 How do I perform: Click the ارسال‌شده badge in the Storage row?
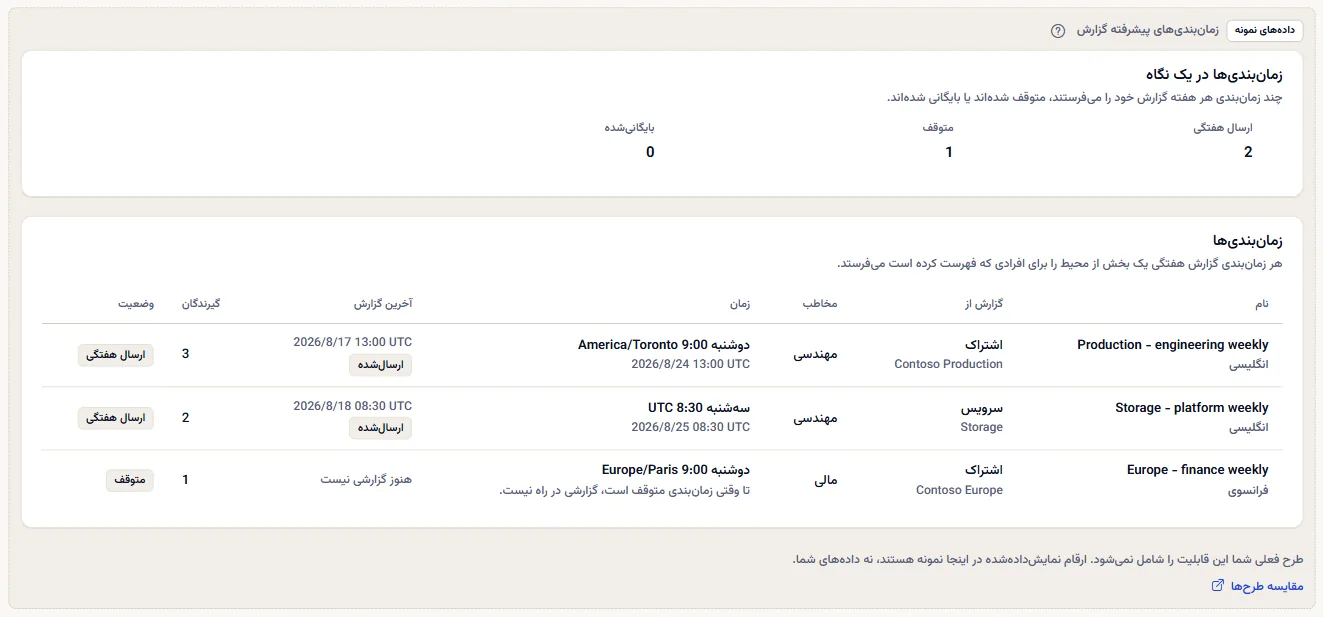(x=381, y=428)
